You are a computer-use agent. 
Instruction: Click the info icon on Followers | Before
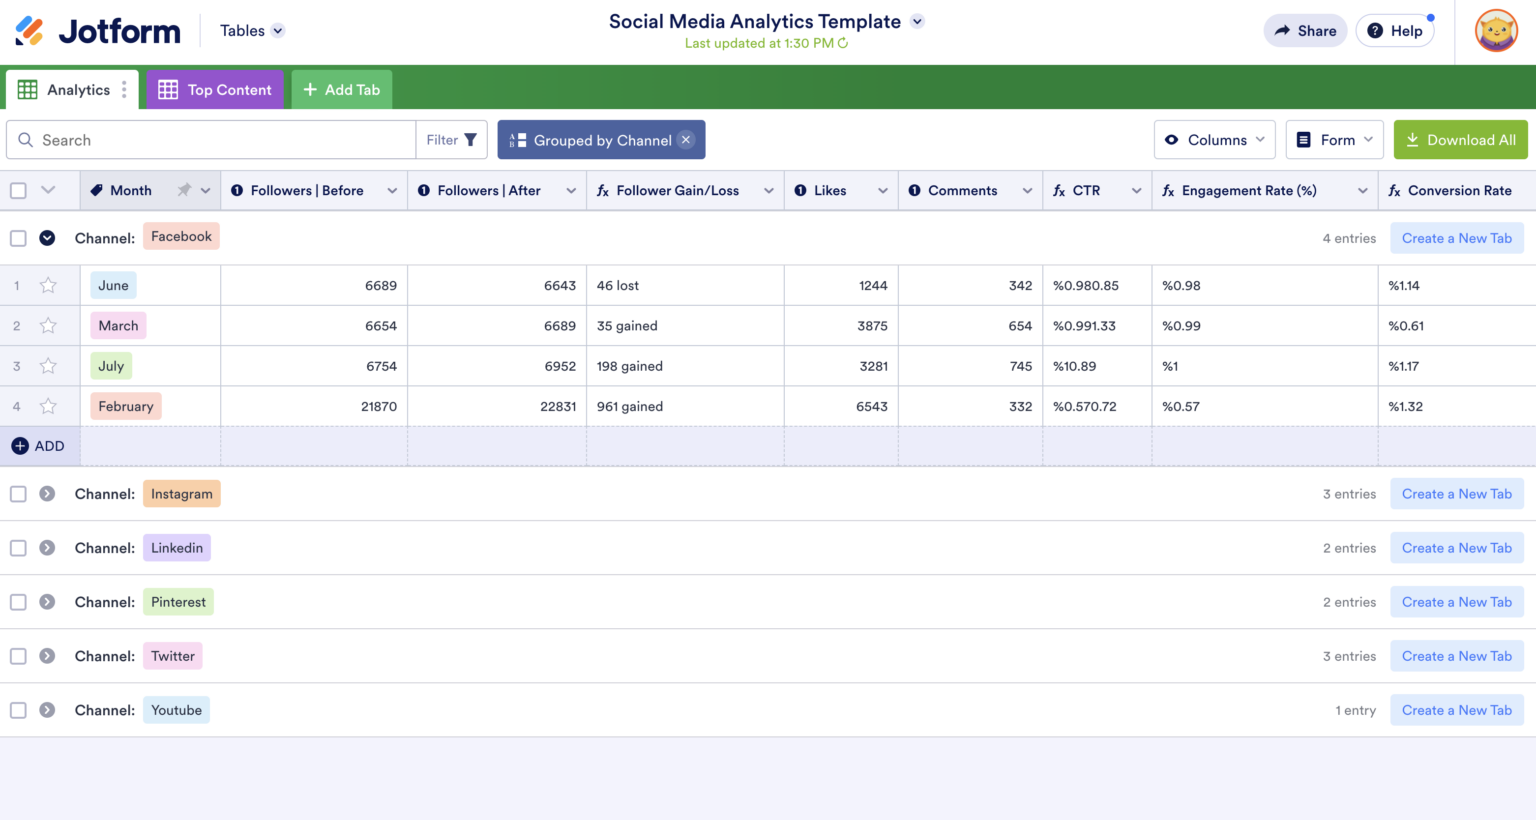pyautogui.click(x=237, y=190)
